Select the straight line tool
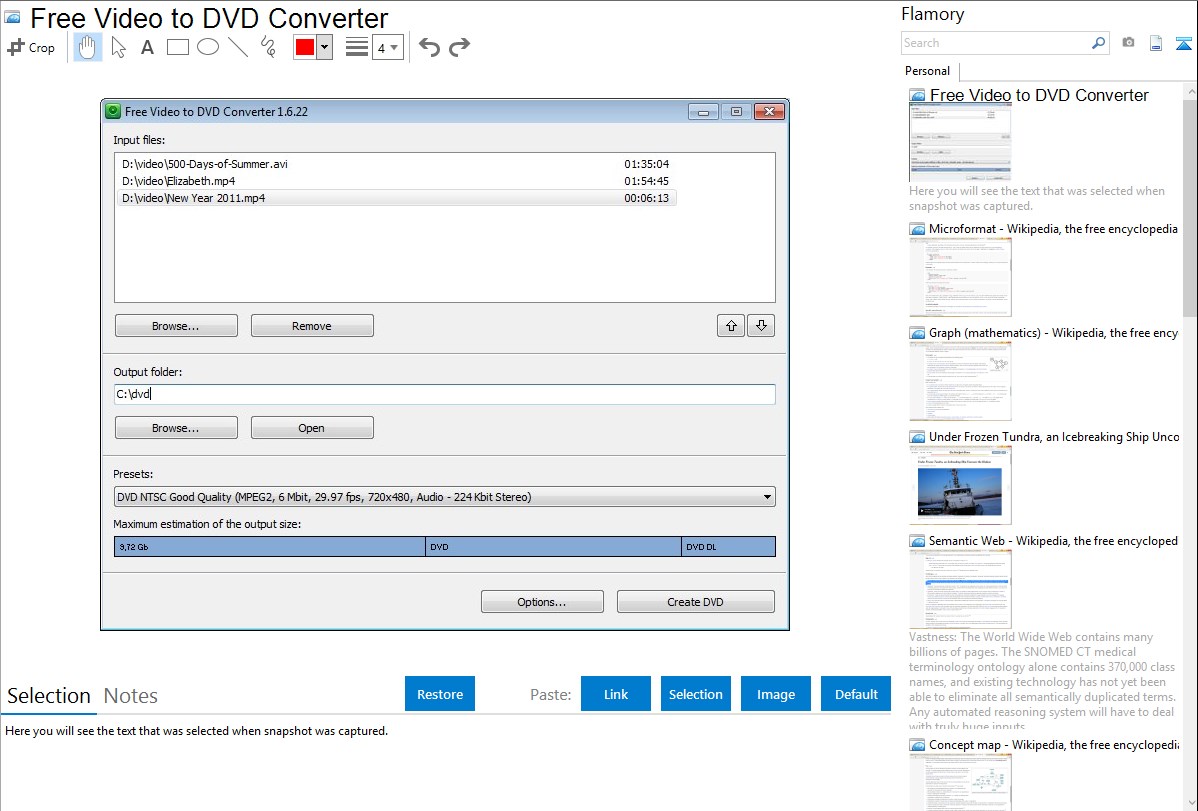The height and width of the screenshot is (811, 1198). click(x=237, y=47)
